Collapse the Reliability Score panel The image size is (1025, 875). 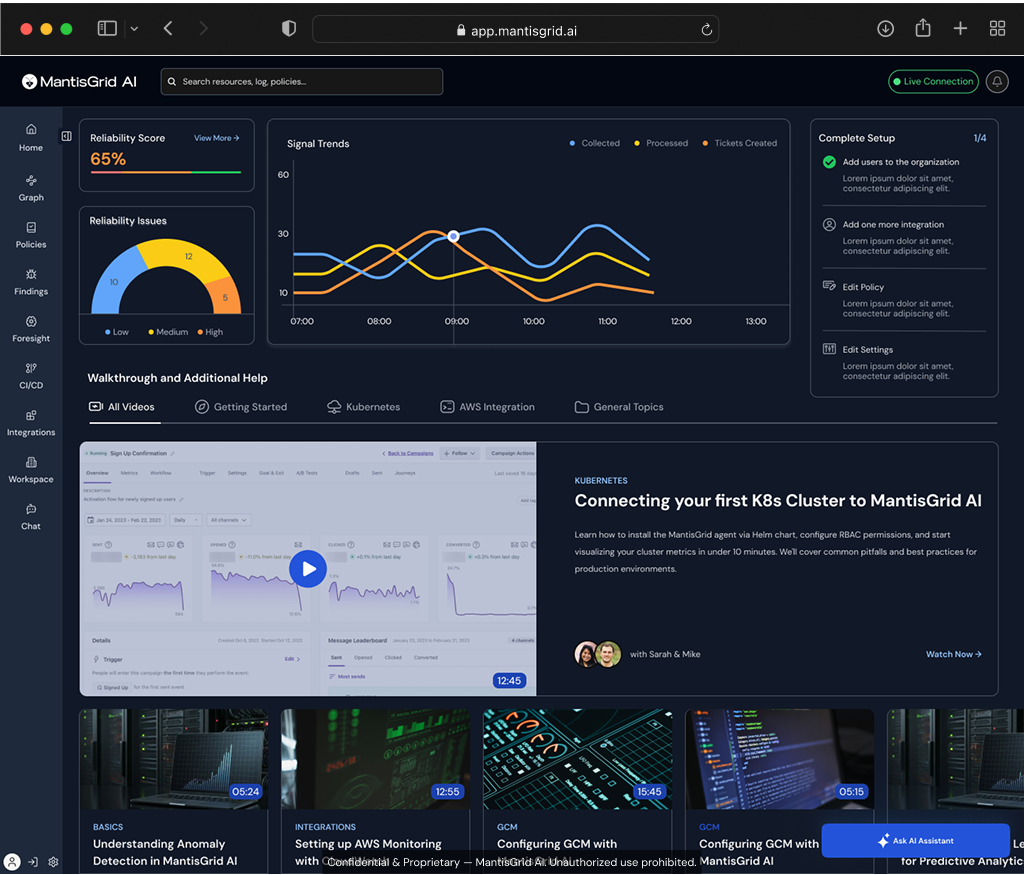(66, 135)
